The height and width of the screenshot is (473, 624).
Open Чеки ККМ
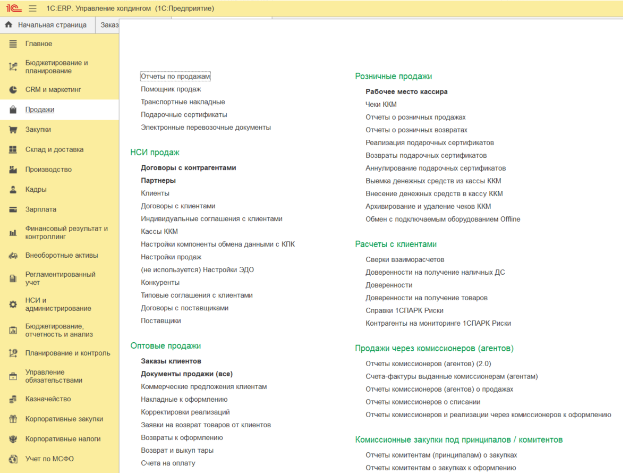tap(381, 104)
